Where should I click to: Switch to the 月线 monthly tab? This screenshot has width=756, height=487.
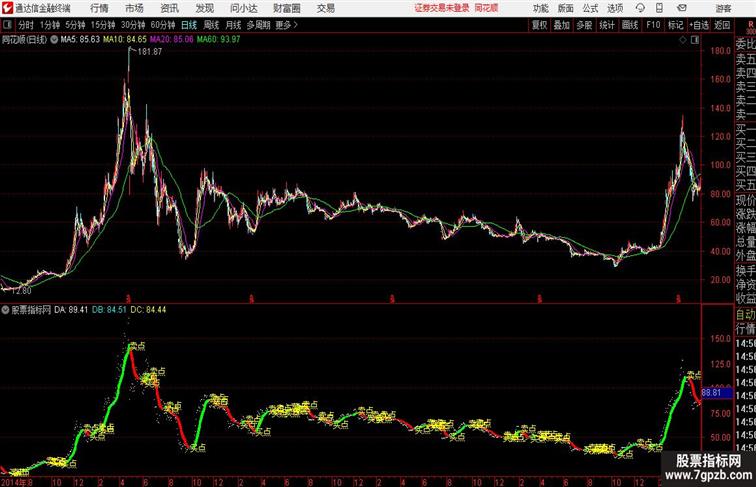click(233, 25)
